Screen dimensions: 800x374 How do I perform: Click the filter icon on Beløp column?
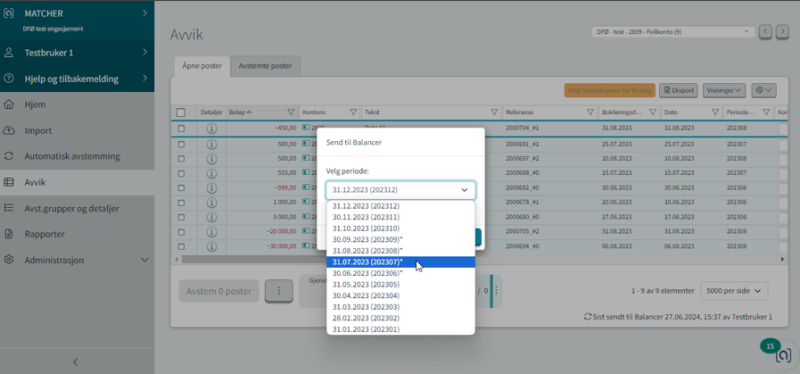pyautogui.click(x=291, y=112)
